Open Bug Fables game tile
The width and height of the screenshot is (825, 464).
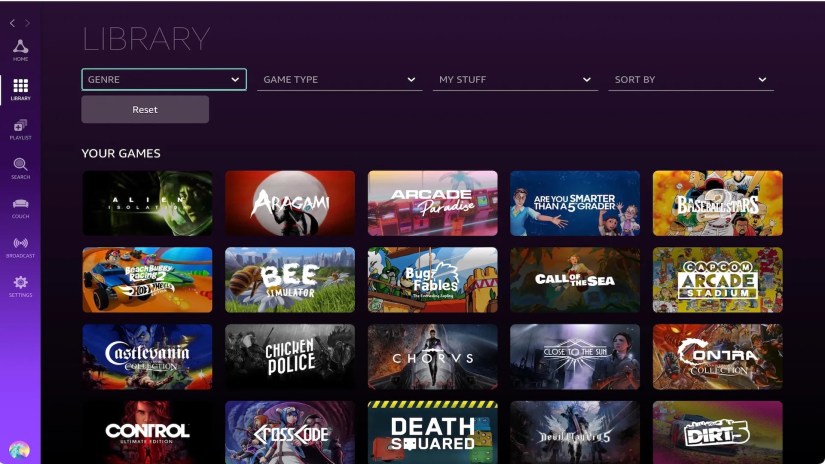432,280
